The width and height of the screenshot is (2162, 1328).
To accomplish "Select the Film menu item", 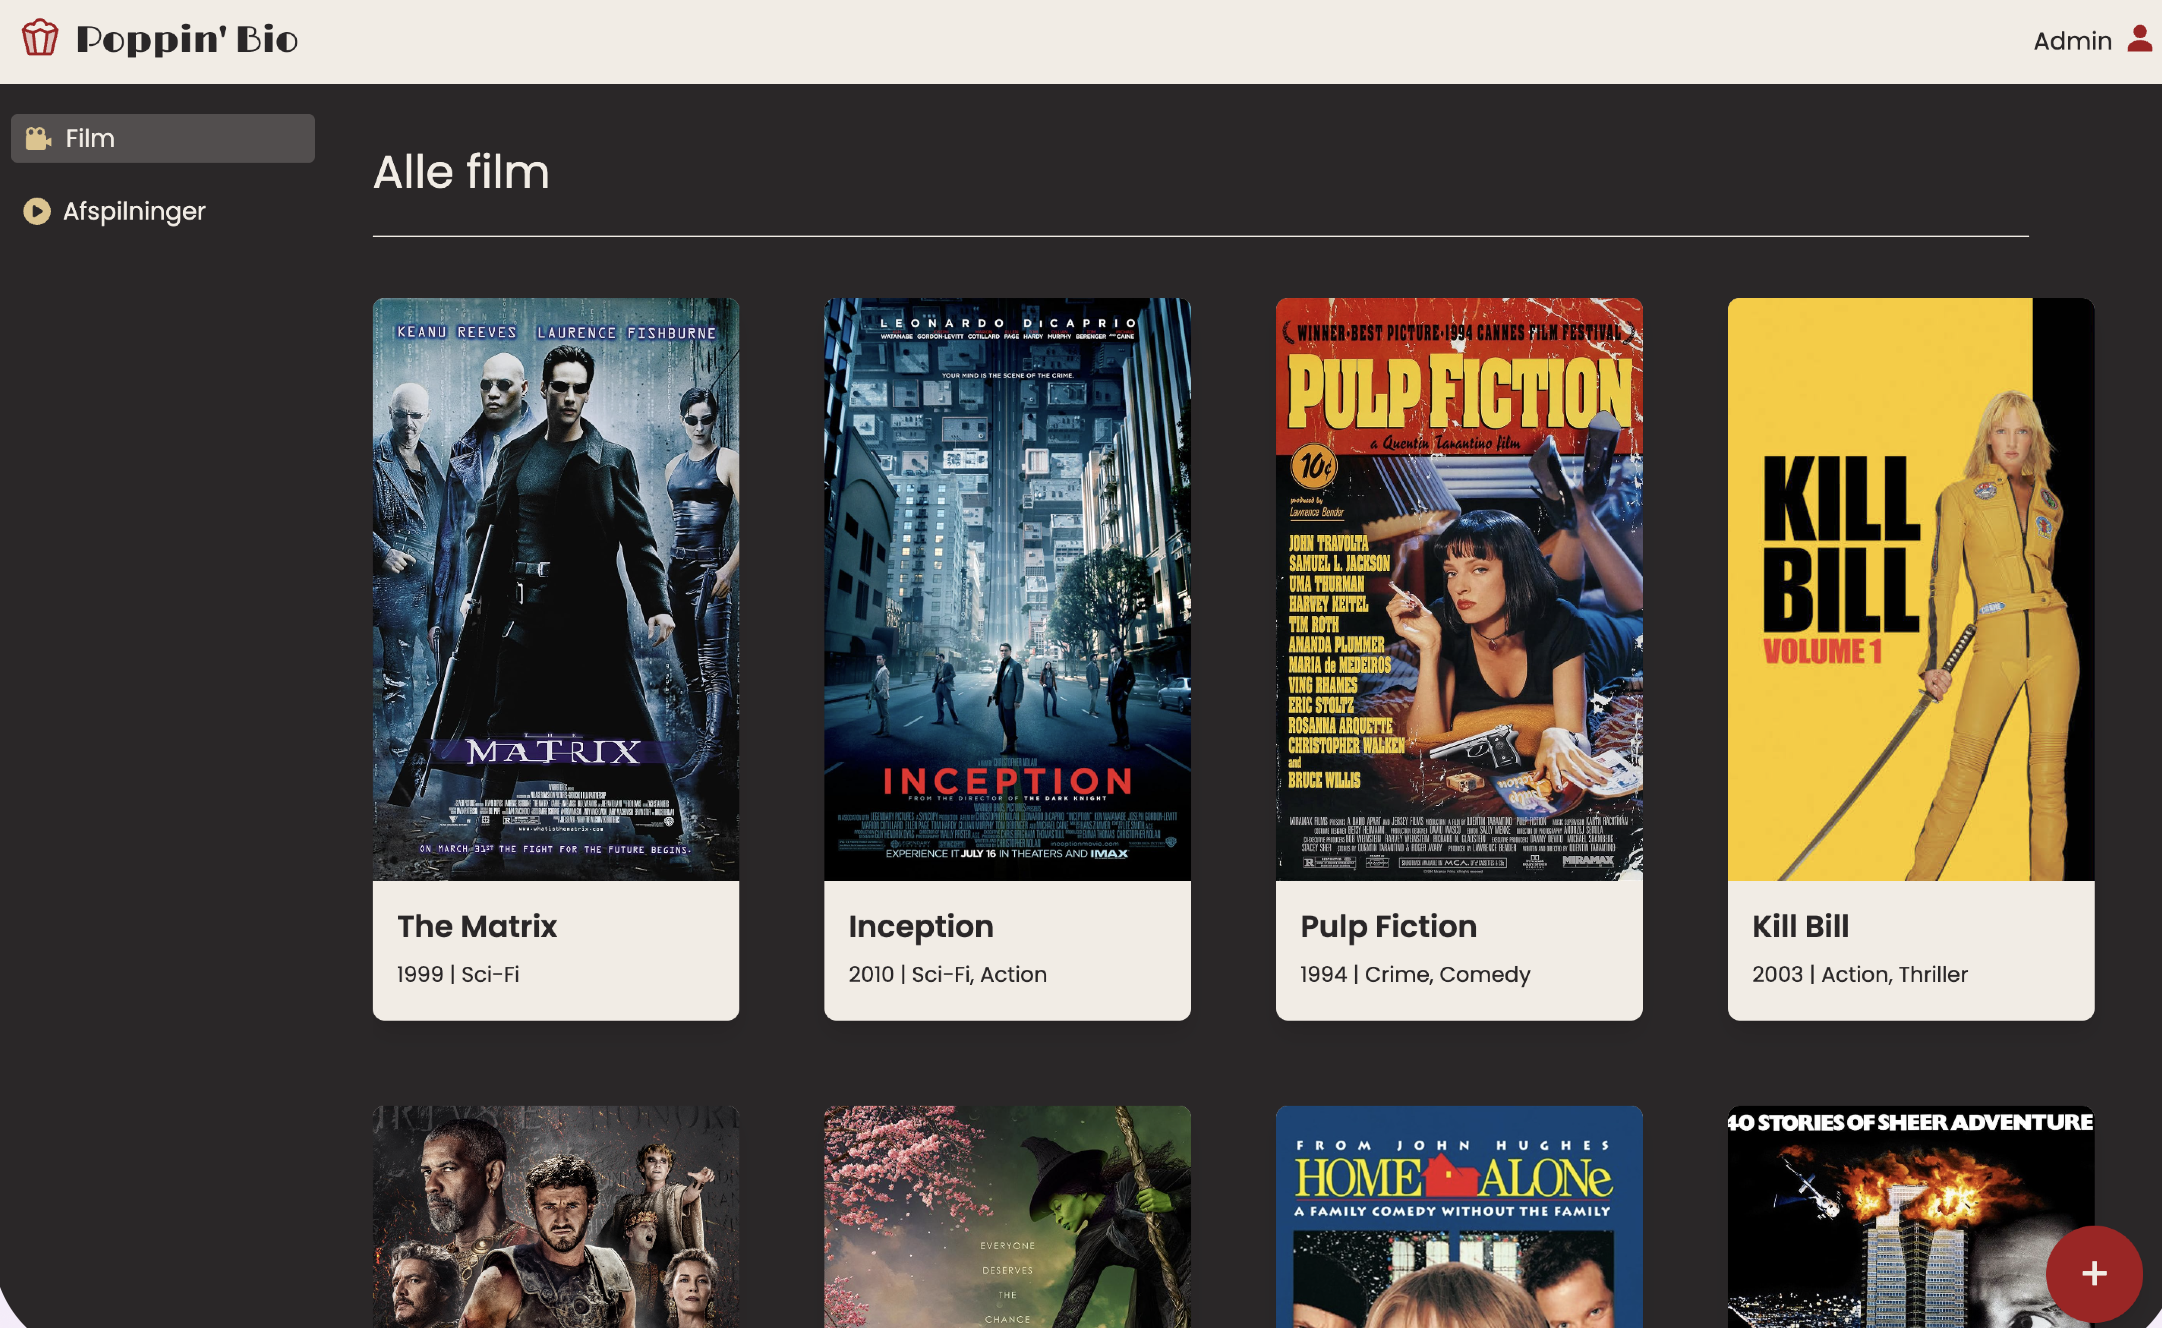I will (163, 138).
